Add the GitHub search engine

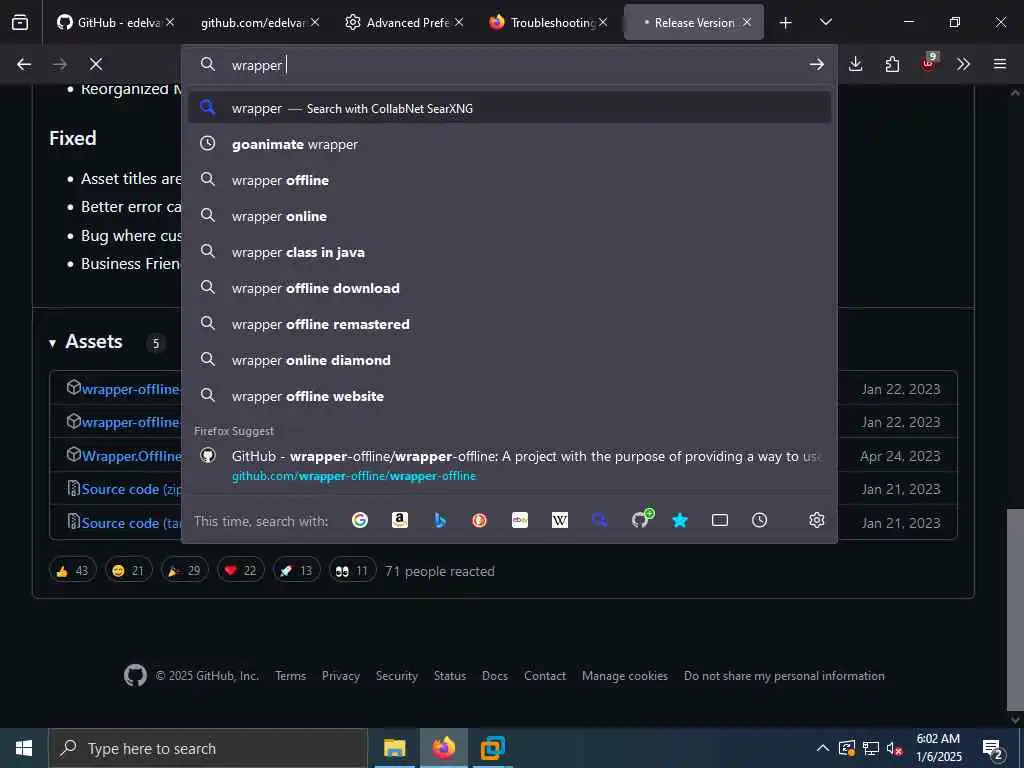(641, 519)
